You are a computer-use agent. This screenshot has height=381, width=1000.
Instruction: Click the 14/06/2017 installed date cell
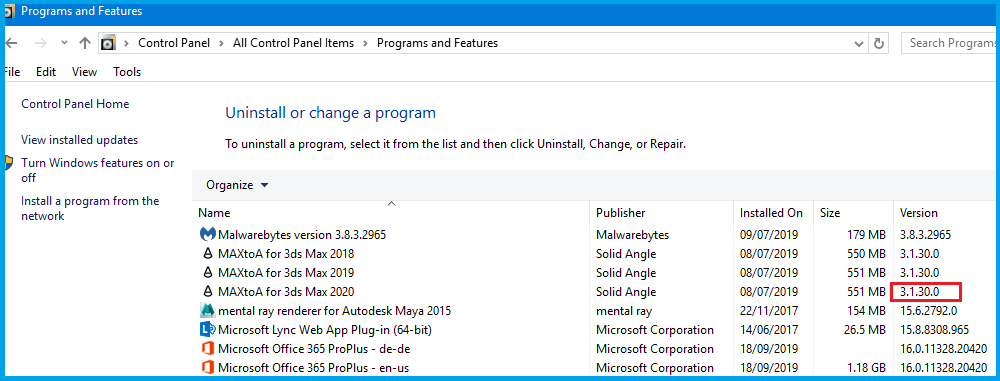[768, 330]
